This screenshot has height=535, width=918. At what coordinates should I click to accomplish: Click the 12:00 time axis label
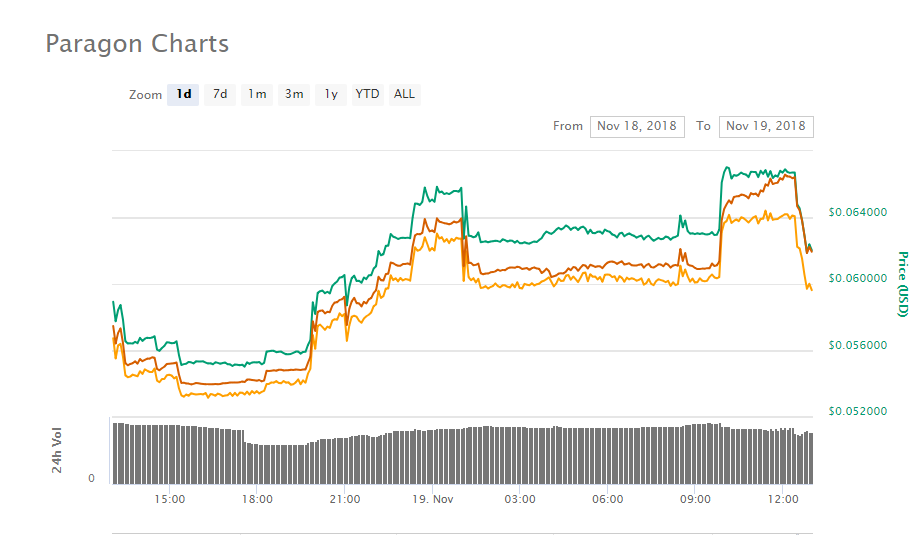(x=783, y=499)
